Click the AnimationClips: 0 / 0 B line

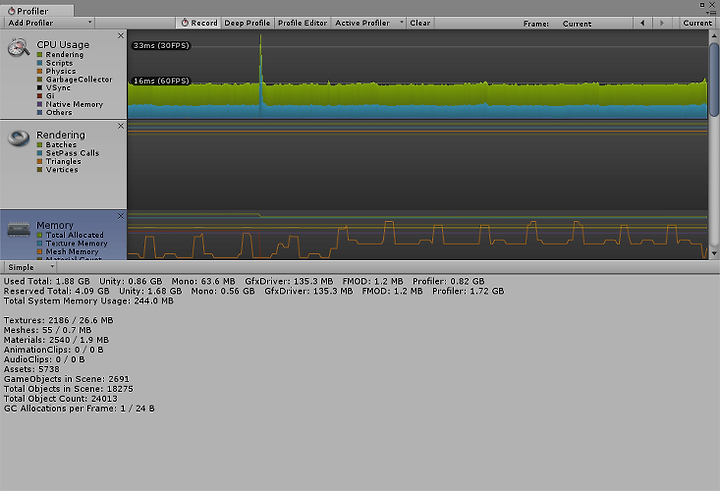(54, 350)
